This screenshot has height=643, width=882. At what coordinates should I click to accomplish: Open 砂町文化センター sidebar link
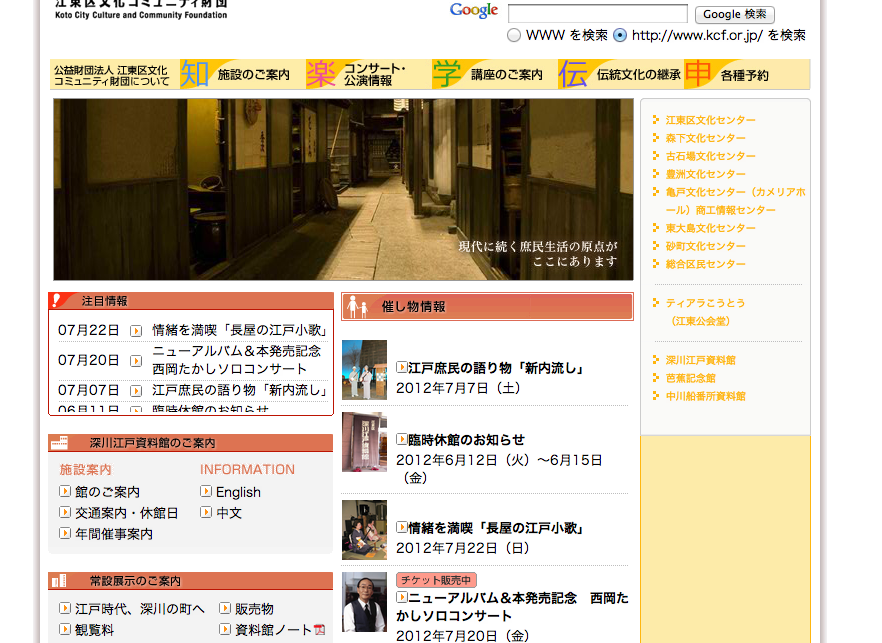click(705, 246)
